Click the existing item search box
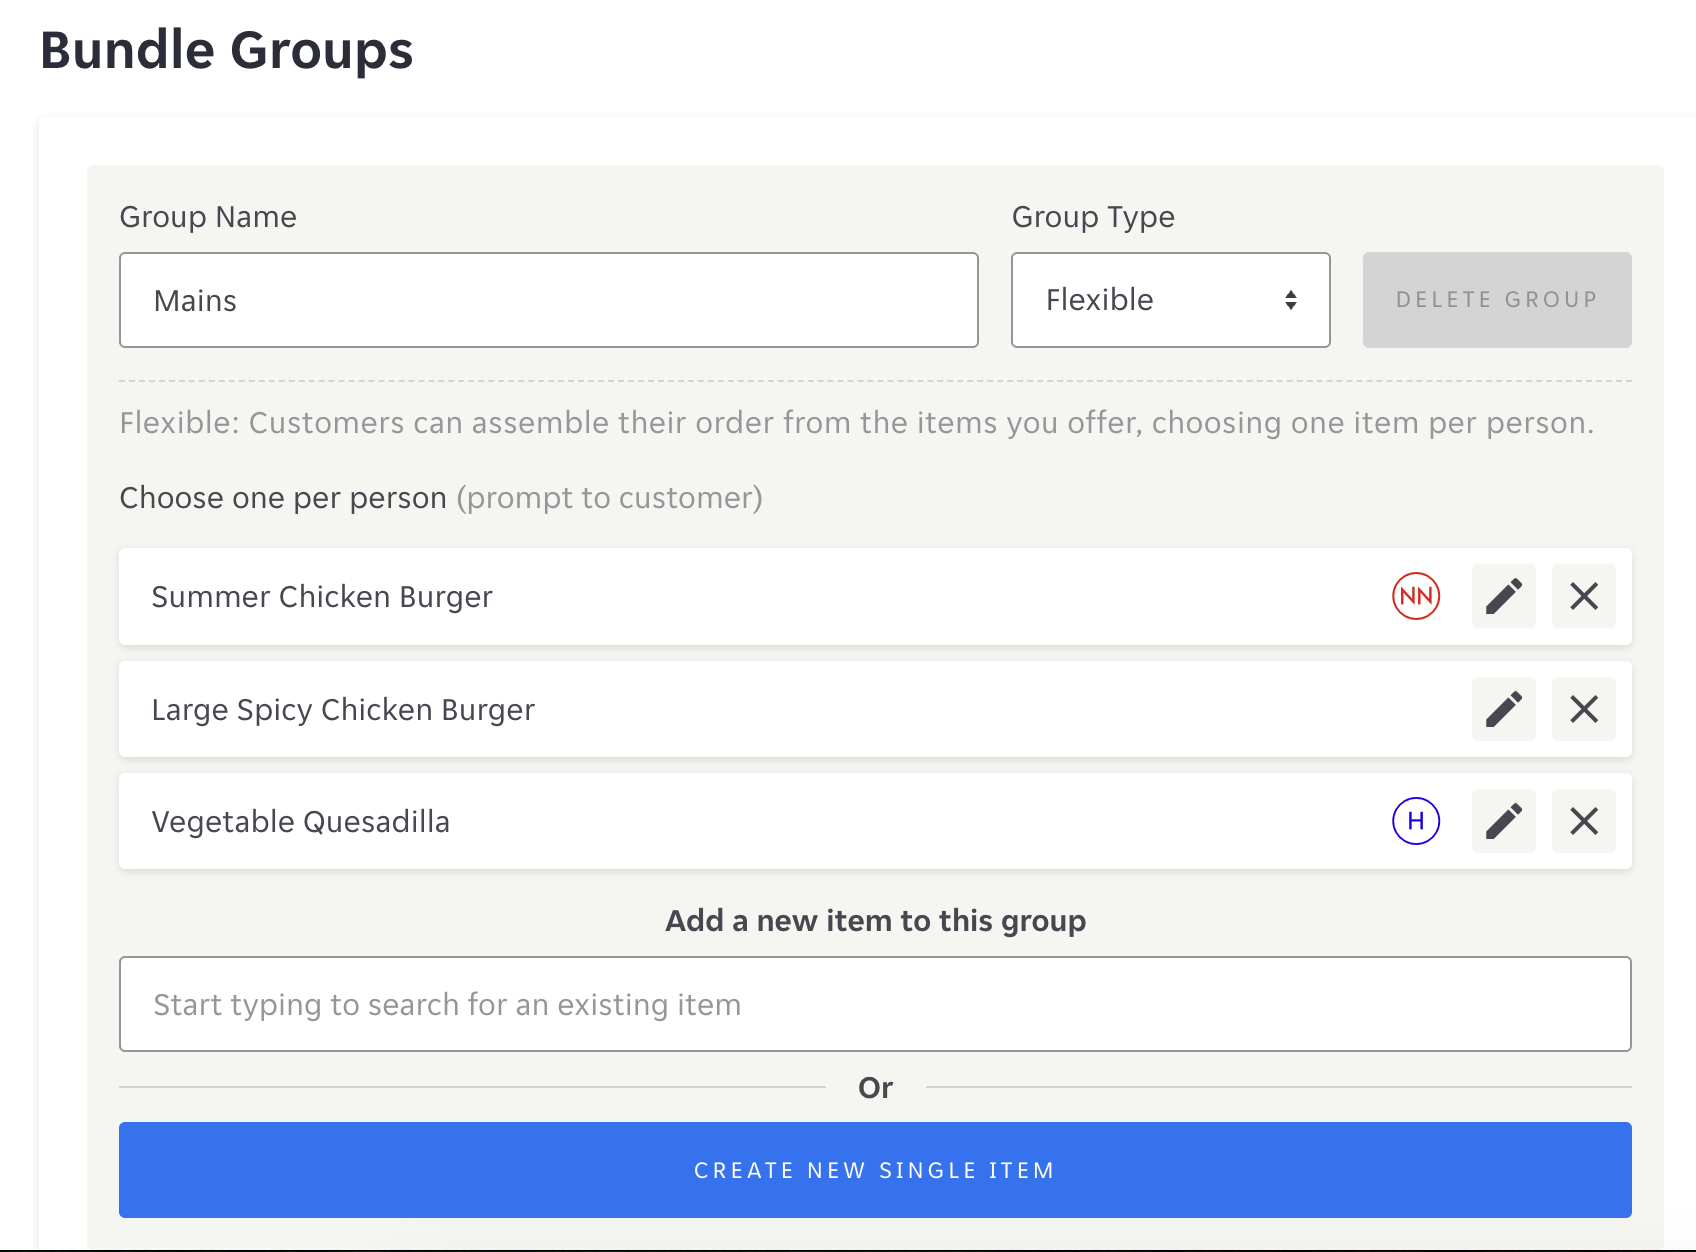Viewport: 1696px width, 1252px height. [x=875, y=1004]
